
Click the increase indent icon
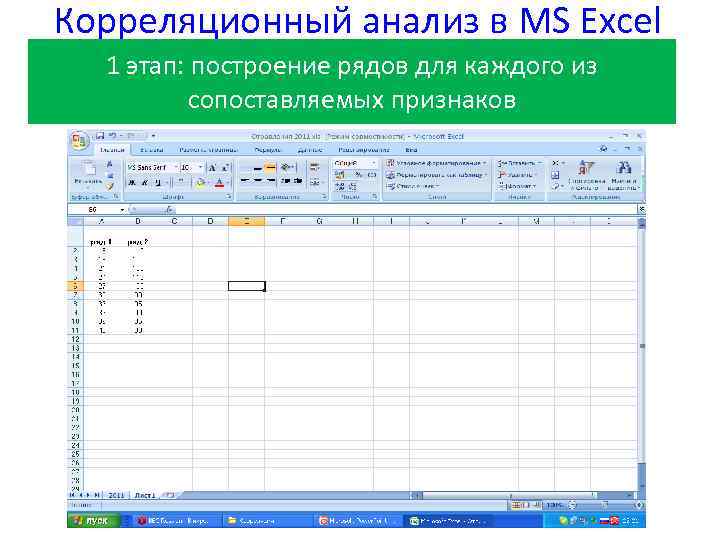tap(298, 181)
